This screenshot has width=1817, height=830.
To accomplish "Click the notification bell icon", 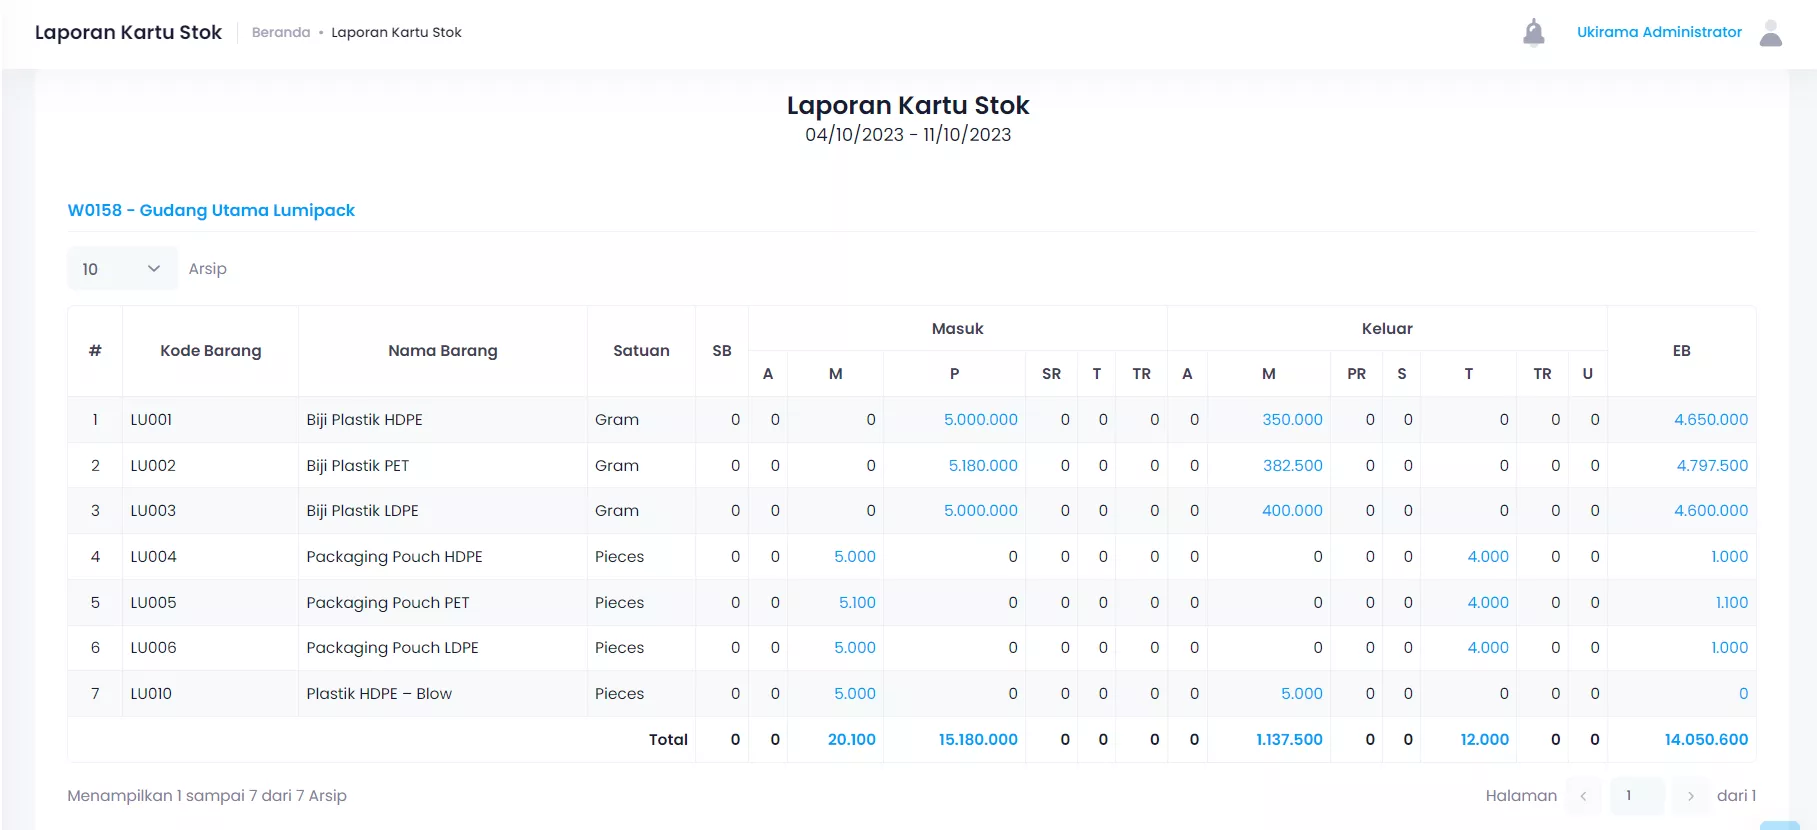I will tap(1533, 33).
